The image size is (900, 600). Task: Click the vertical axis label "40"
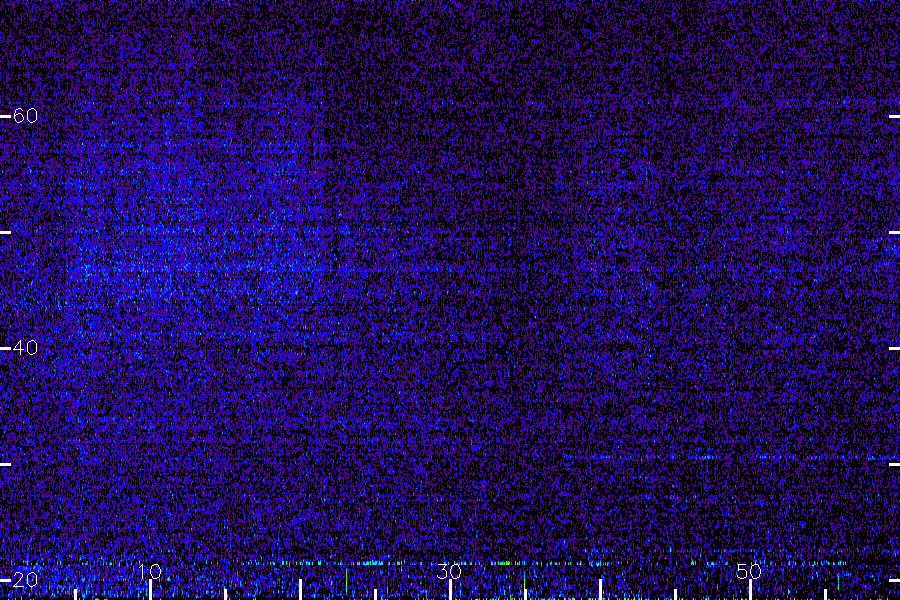[x=25, y=348]
